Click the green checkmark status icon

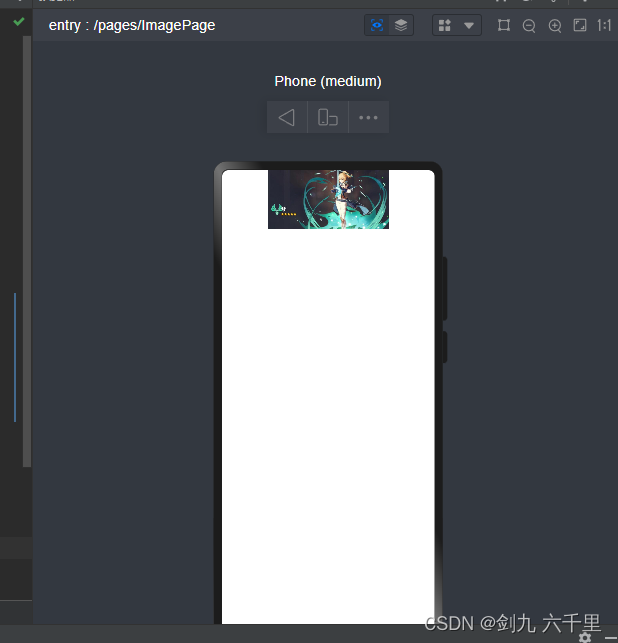click(18, 21)
